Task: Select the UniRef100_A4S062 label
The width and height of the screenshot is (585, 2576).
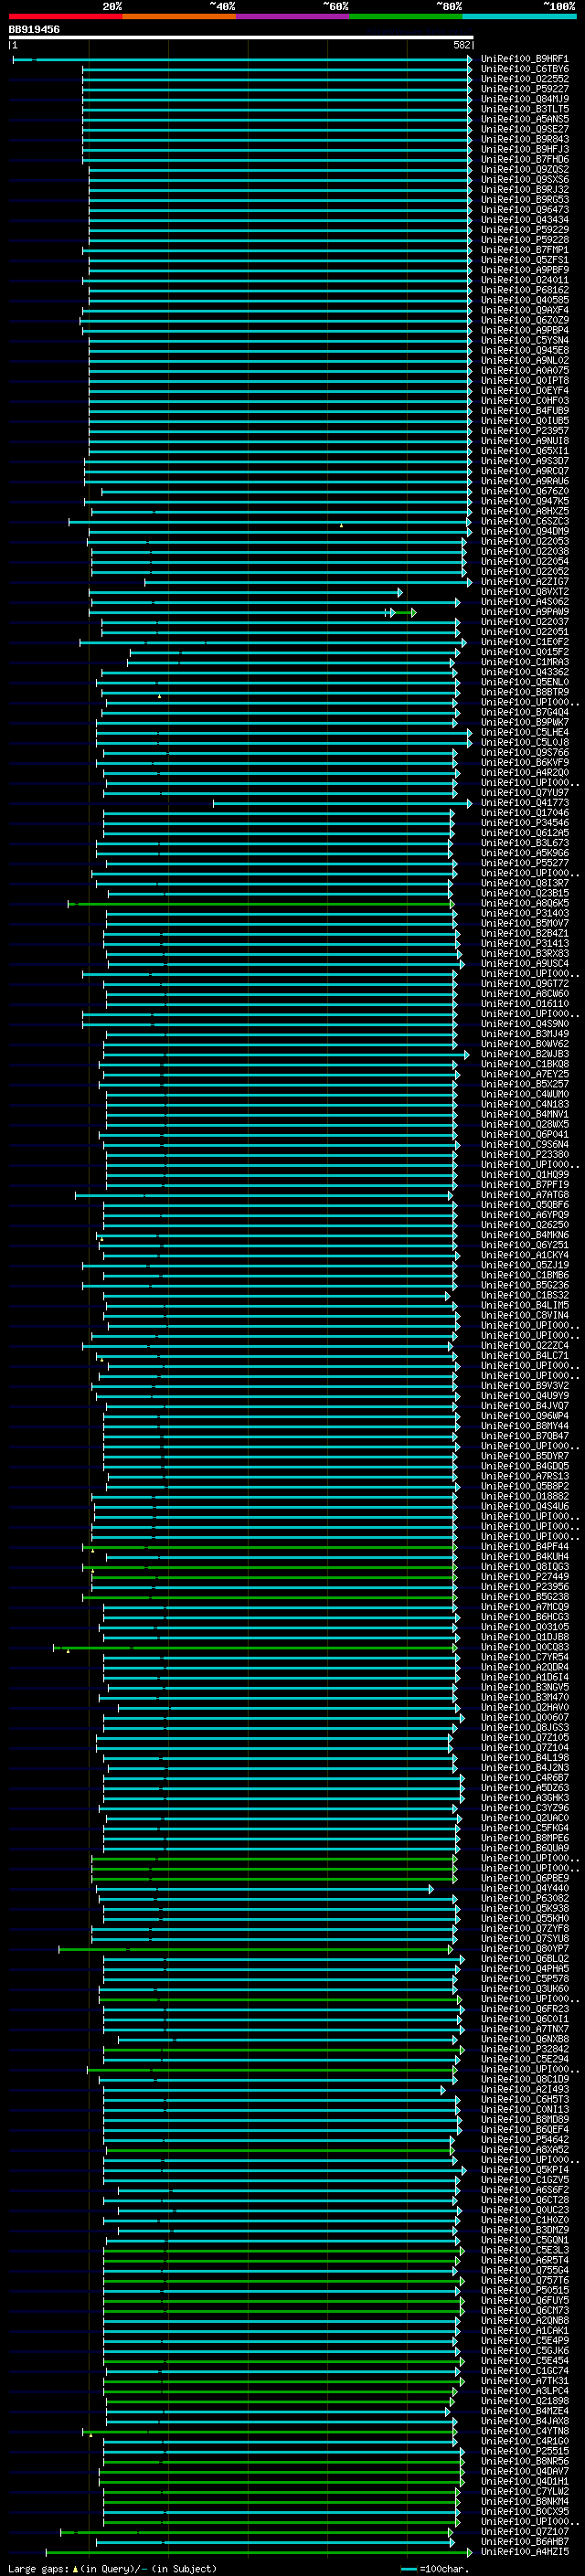Action: (524, 602)
